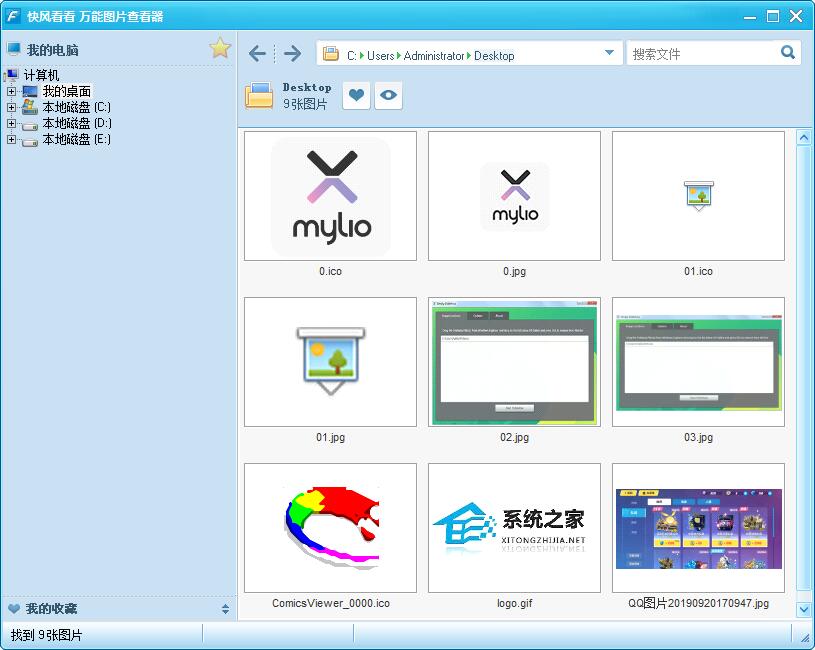The image size is (815, 650).
Task: Open the address bar path dropdown
Action: 610,52
